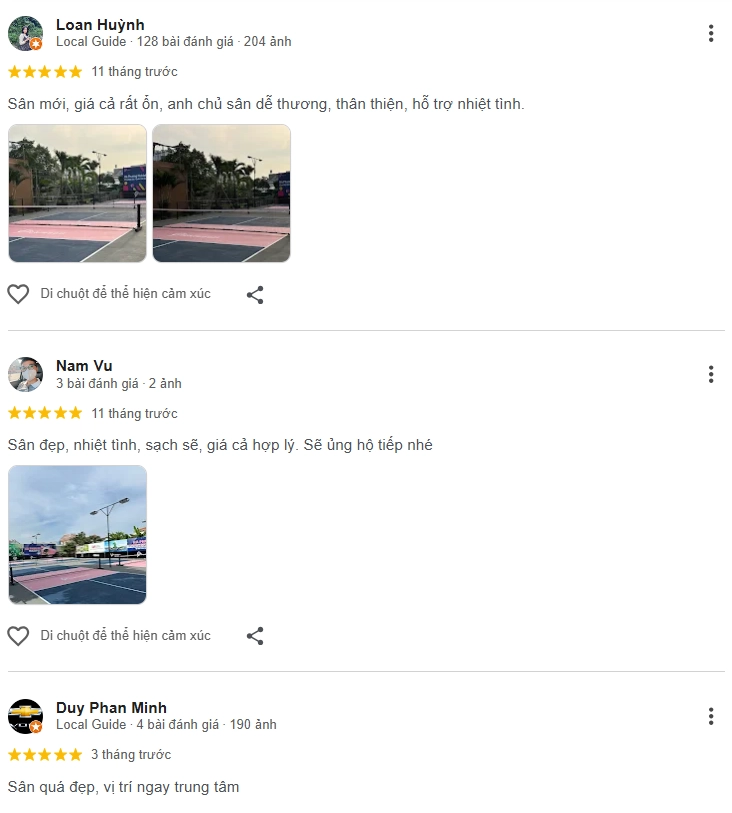Share Nam Vu's review
Screen dimensions: 732x813
[255, 636]
